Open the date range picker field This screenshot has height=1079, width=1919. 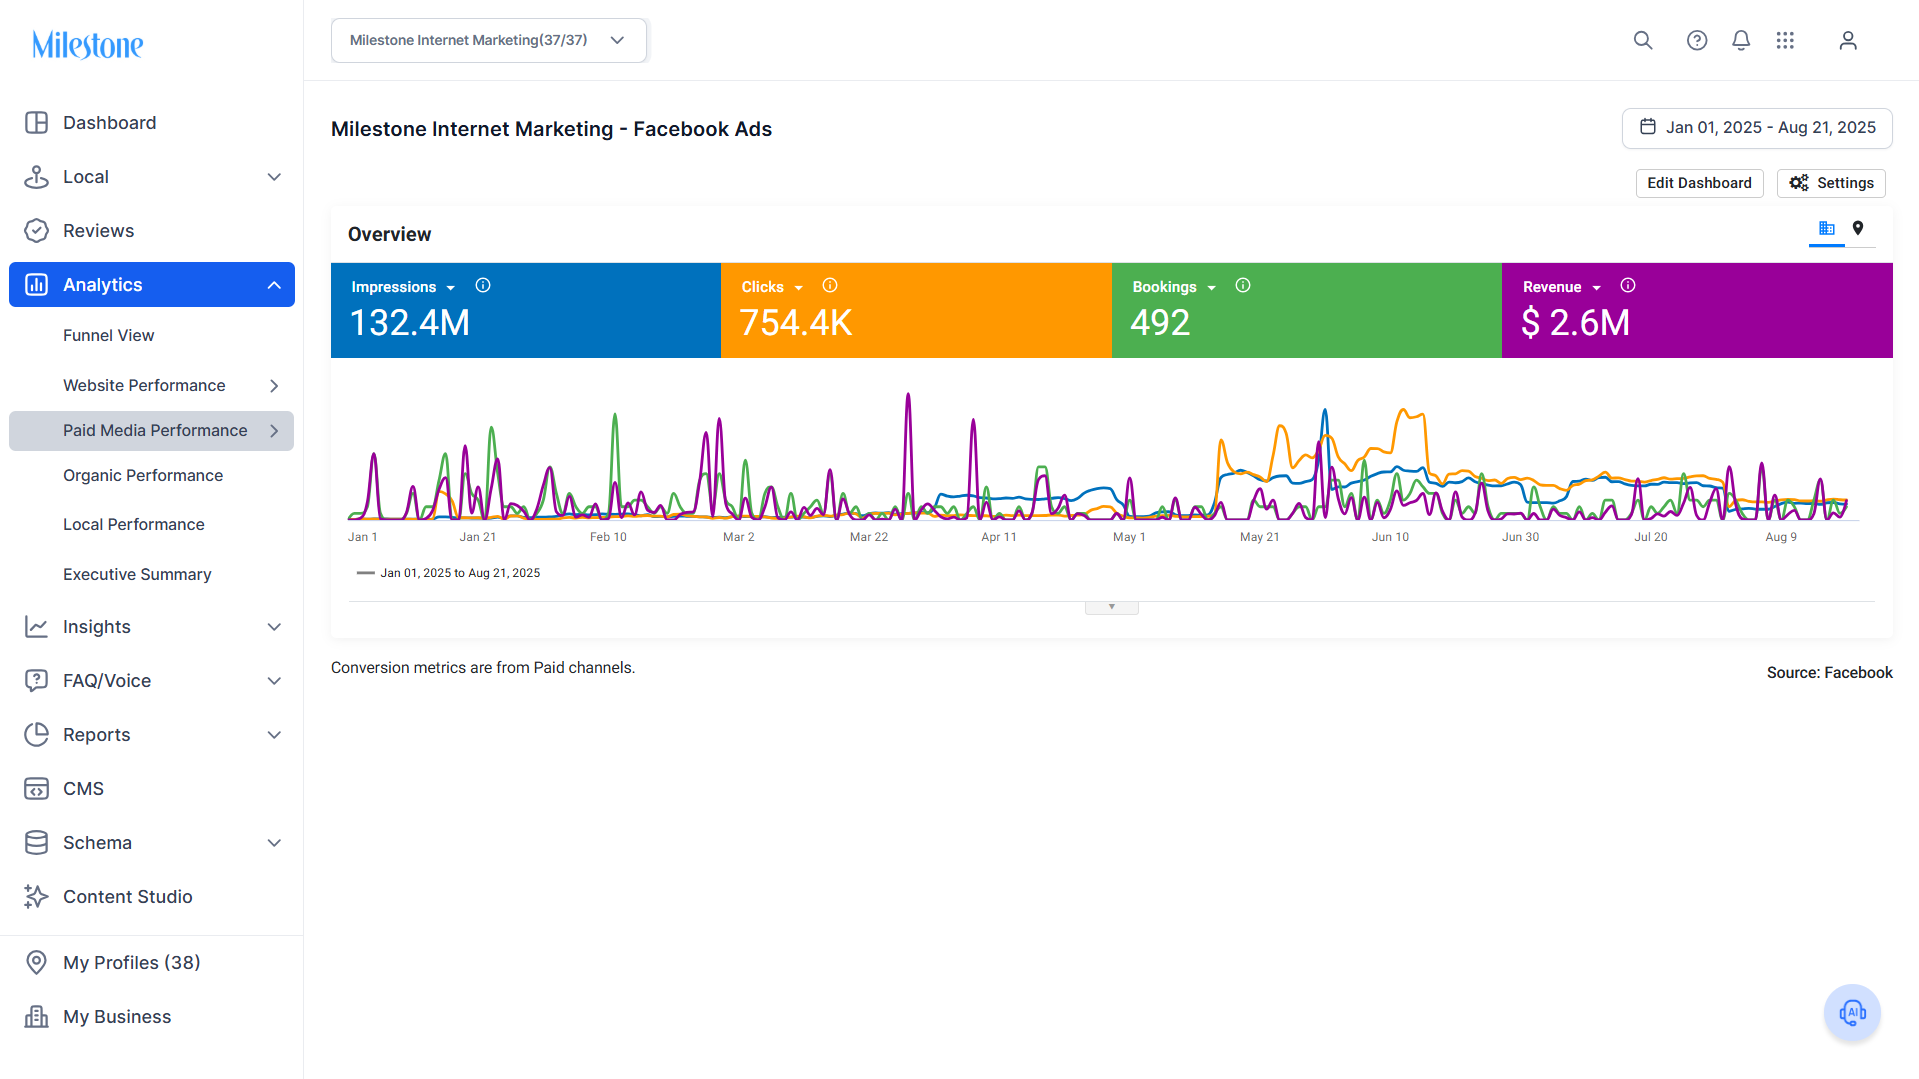click(1757, 128)
